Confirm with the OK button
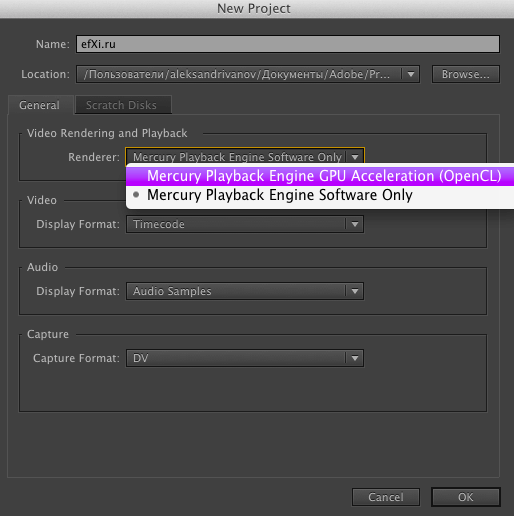The image size is (514, 516). 466,497
